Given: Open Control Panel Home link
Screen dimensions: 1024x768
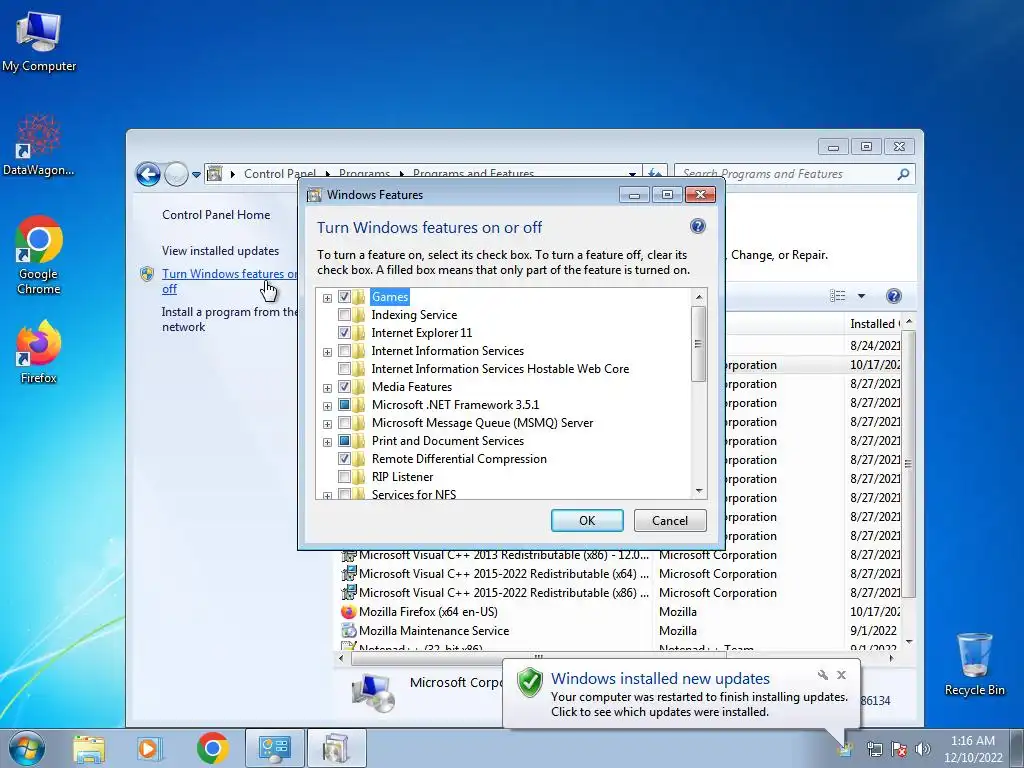Looking at the screenshot, I should tap(216, 215).
